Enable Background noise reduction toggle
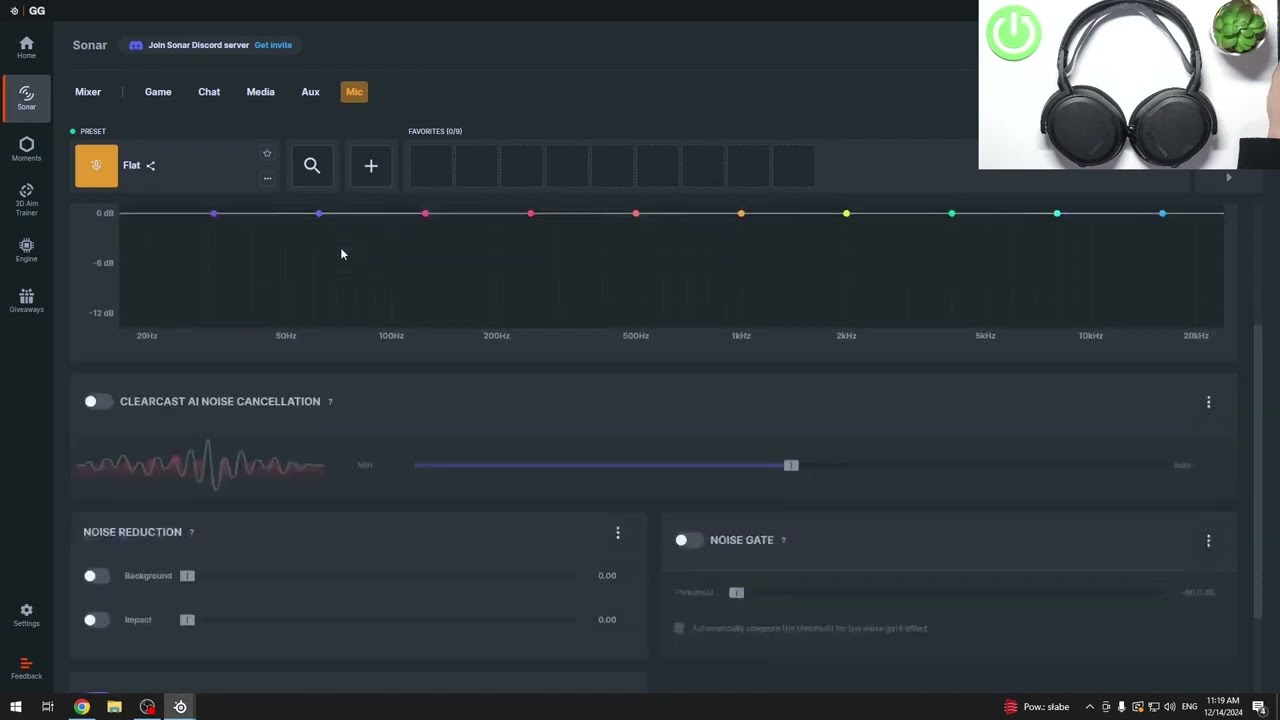 [x=96, y=576]
